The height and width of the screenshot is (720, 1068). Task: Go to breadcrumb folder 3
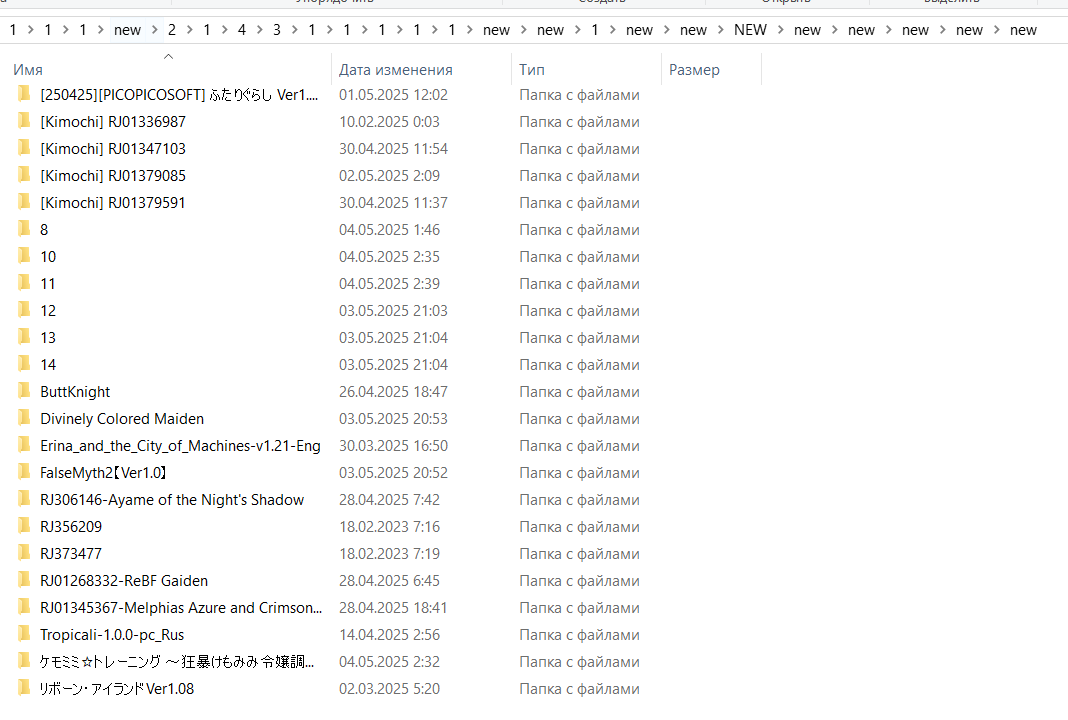pyautogui.click(x=277, y=30)
